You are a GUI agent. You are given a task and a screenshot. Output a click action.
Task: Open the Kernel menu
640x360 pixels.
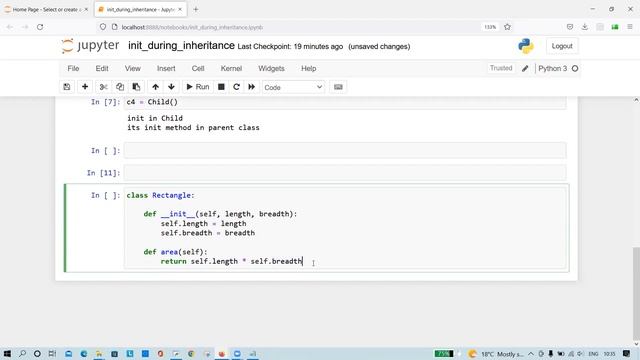231,69
